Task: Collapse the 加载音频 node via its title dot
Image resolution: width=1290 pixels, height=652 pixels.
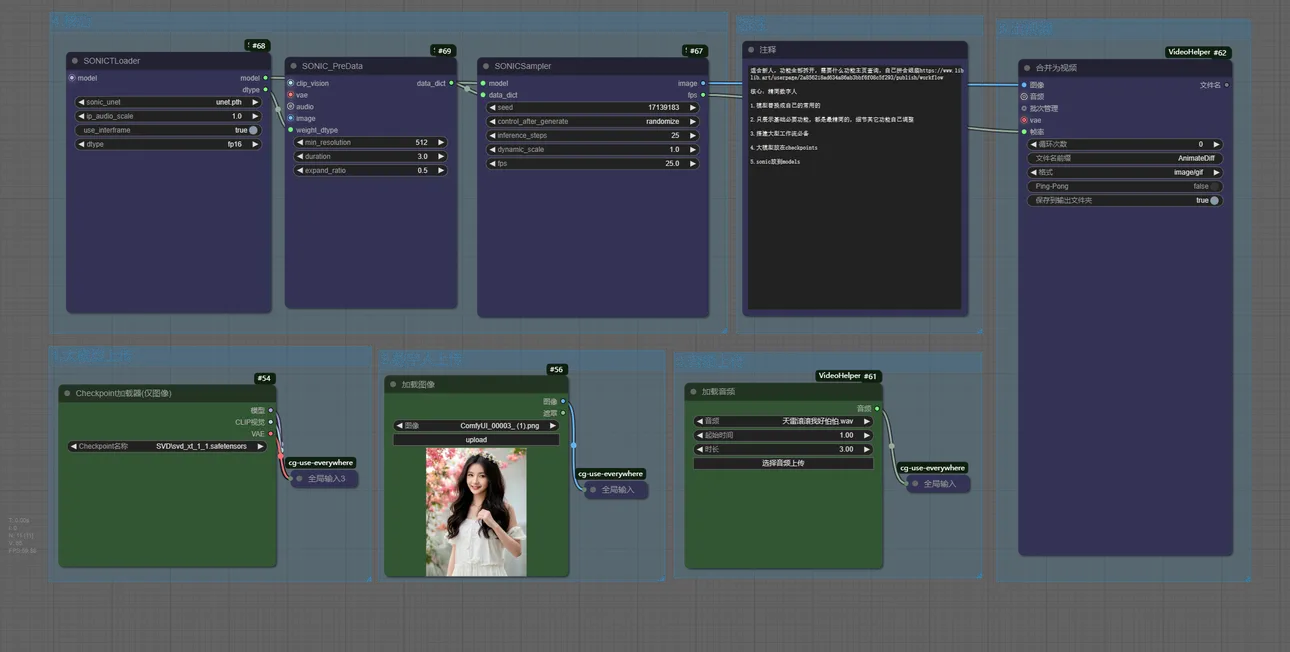Action: tap(693, 392)
